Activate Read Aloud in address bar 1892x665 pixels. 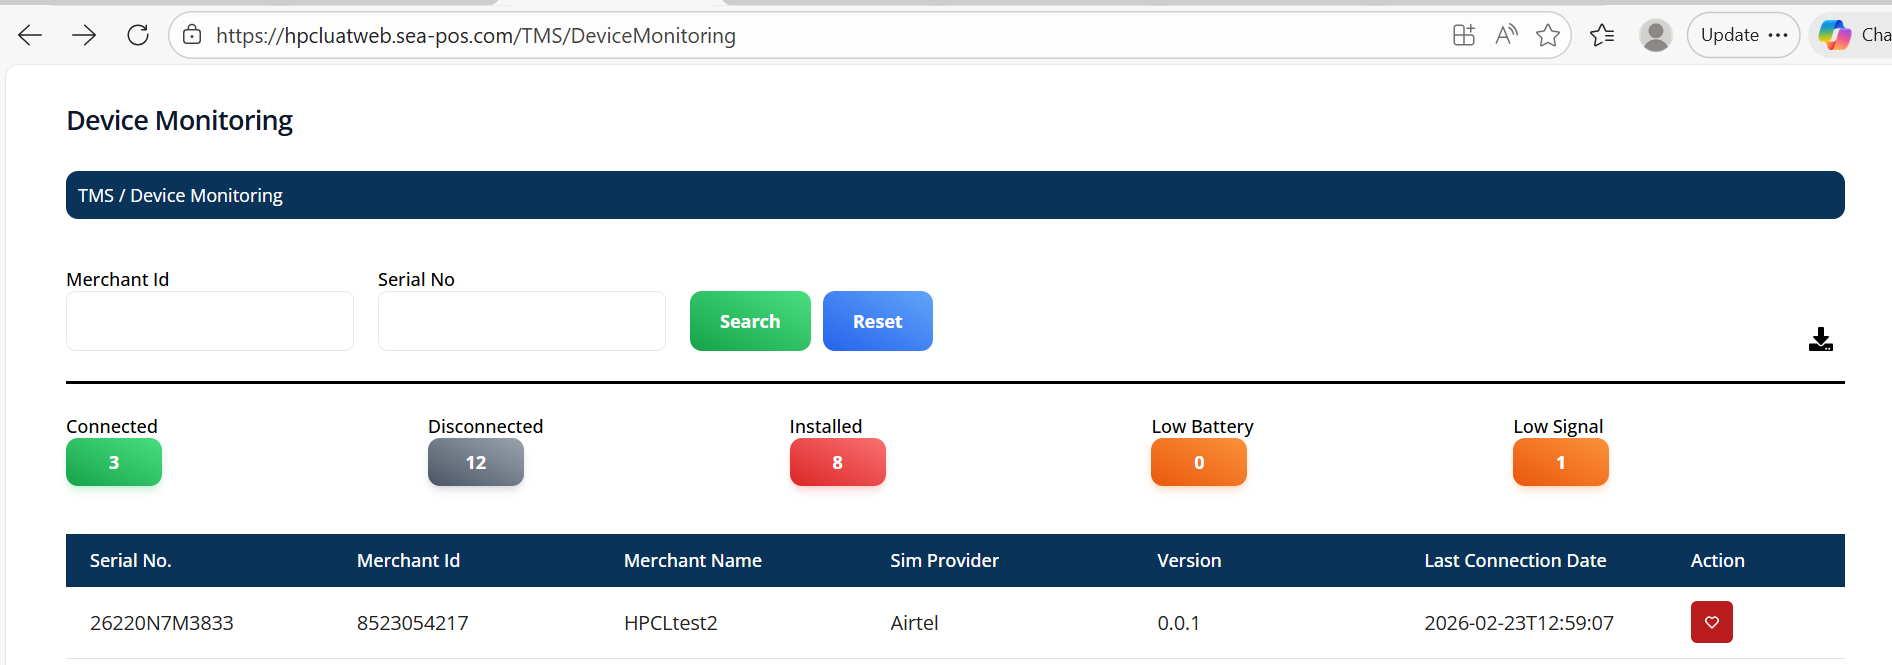coord(1506,36)
